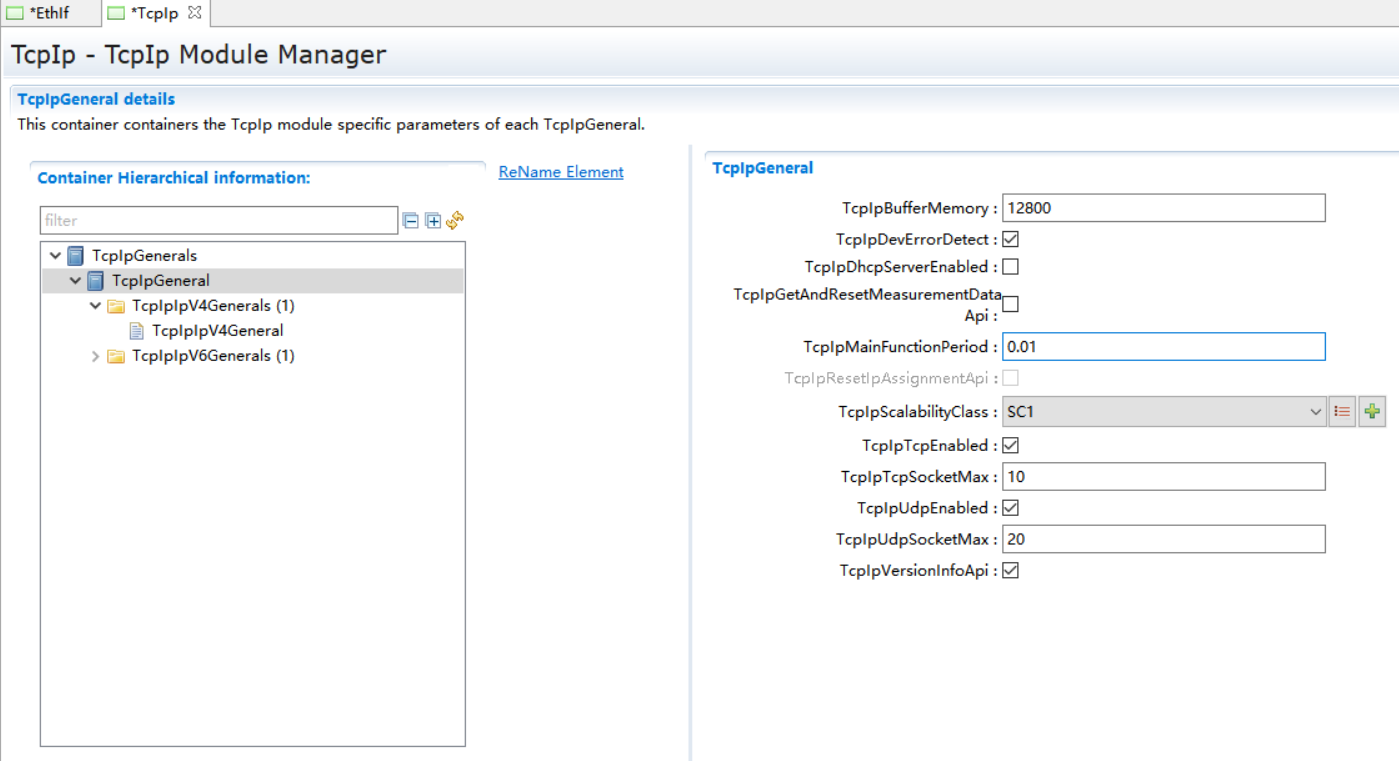The height and width of the screenshot is (761, 1399).
Task: Expand the TcpIpIpV6Generals node arrow
Action: [95, 356]
